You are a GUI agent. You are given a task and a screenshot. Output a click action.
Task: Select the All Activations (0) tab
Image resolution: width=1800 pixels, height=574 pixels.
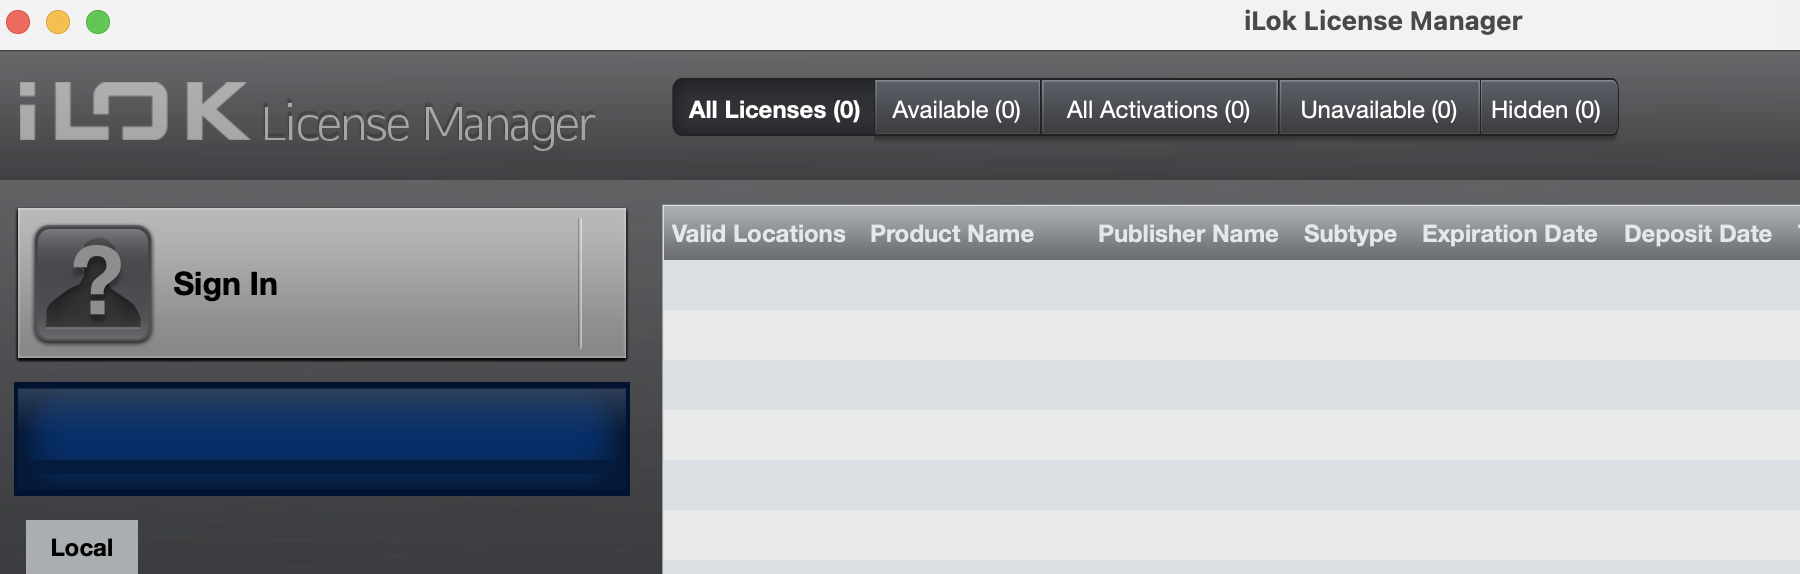coord(1159,109)
